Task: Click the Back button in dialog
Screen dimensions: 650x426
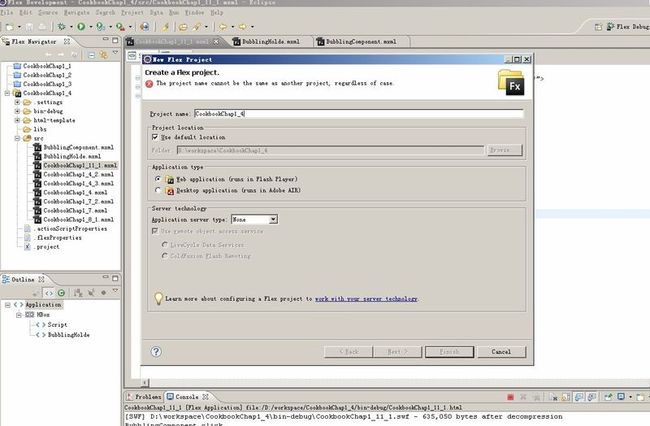Action: click(348, 352)
